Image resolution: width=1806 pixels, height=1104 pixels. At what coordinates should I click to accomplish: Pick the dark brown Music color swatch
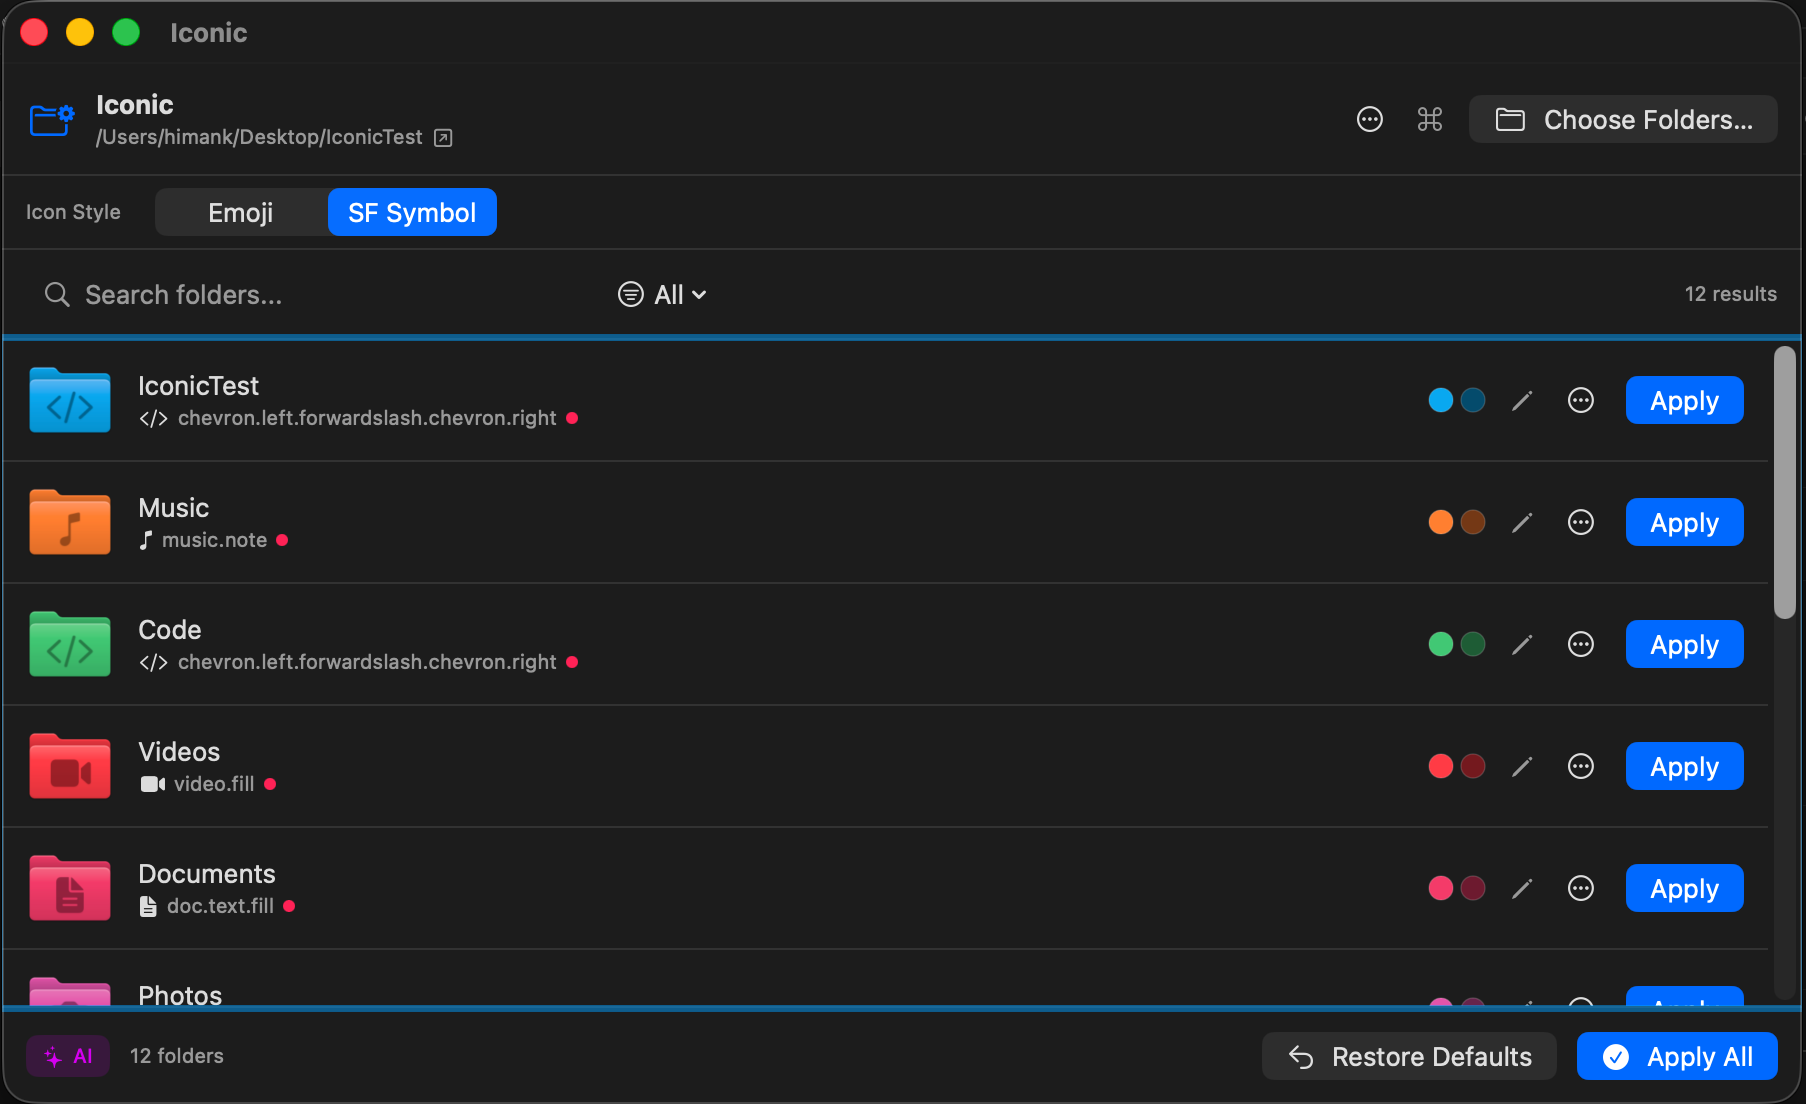point(1473,523)
